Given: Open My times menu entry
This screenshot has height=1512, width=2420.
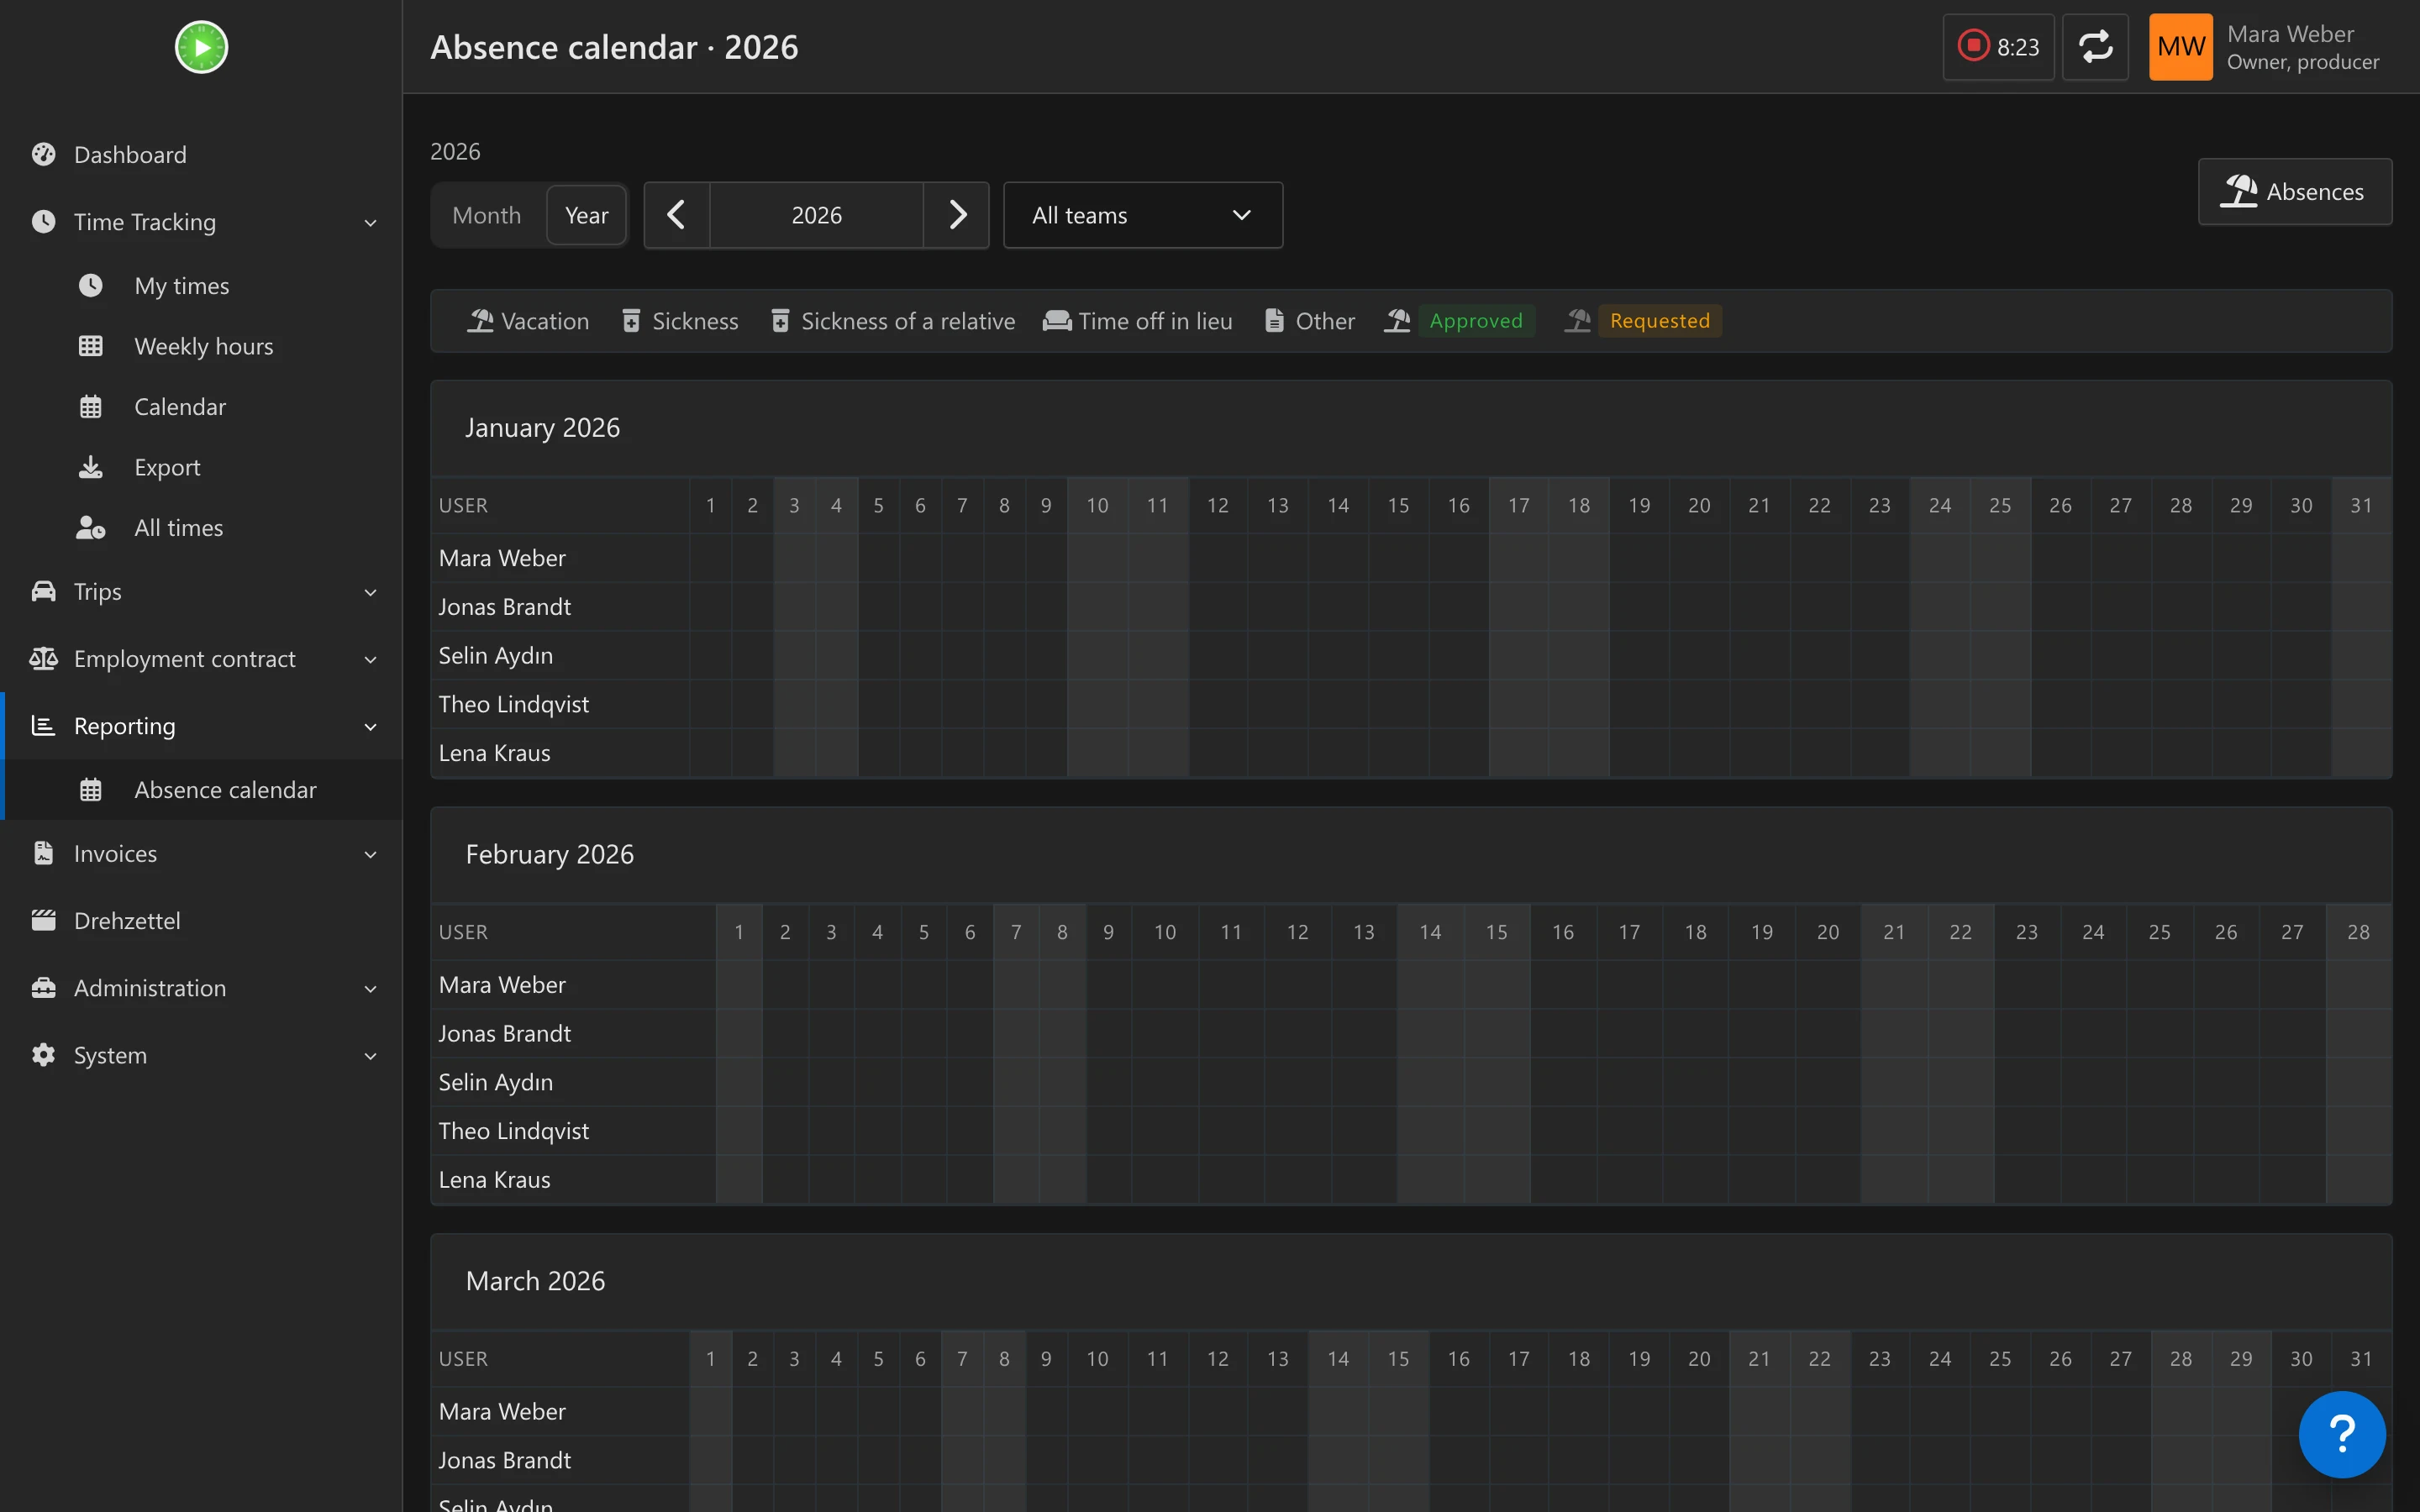Looking at the screenshot, I should (x=201, y=285).
